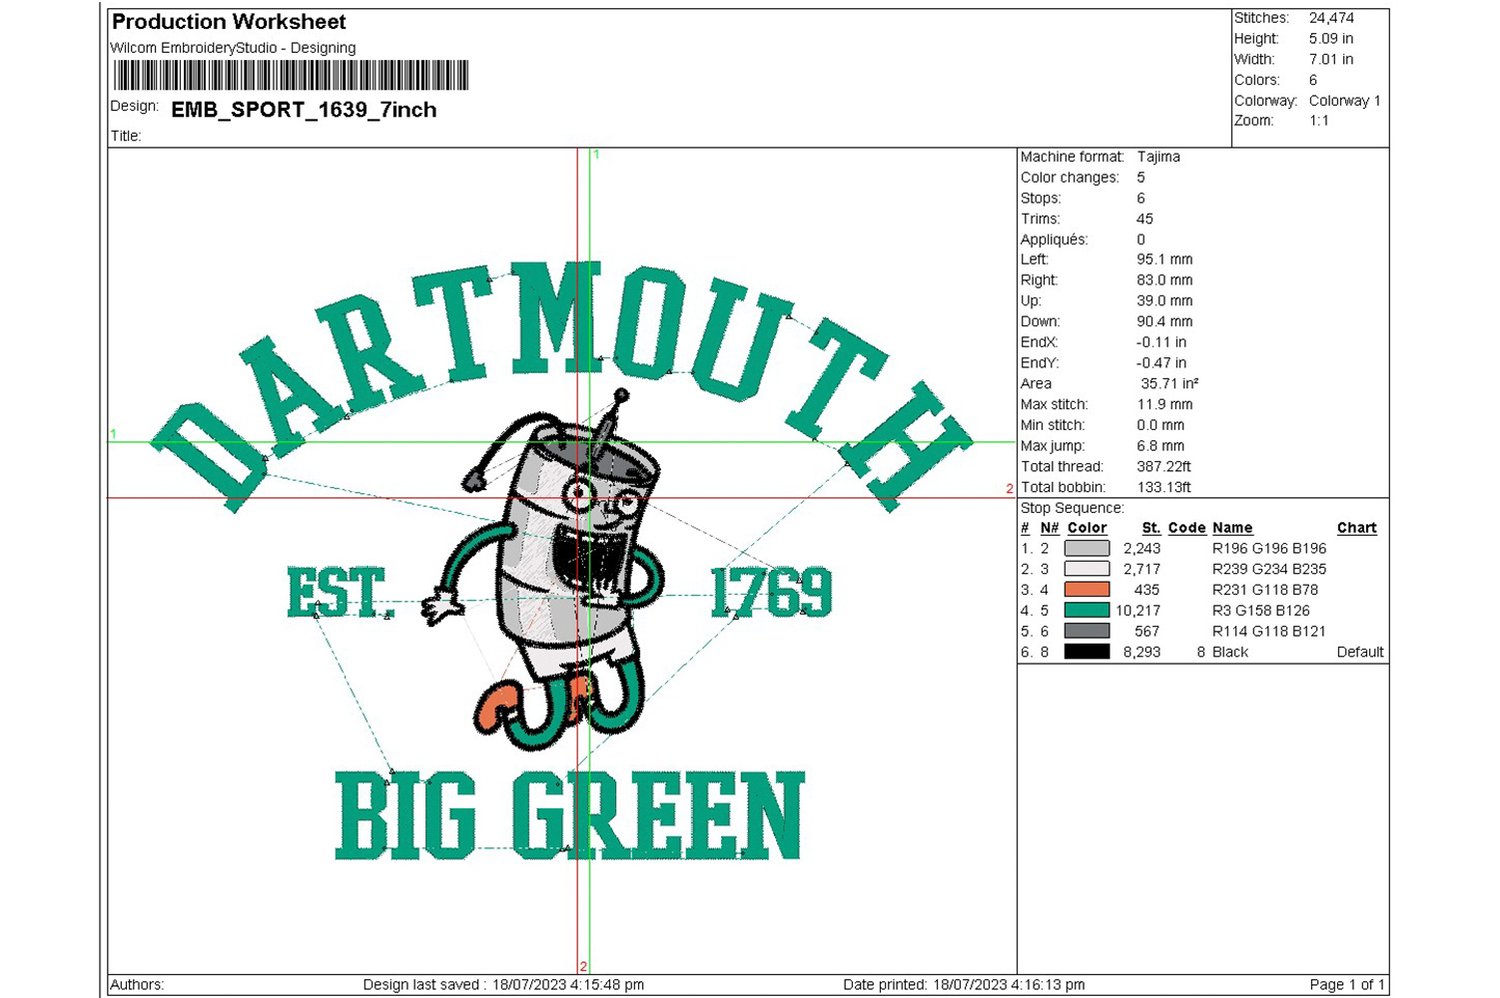Click the barcode under the worksheet title

pos(291,76)
